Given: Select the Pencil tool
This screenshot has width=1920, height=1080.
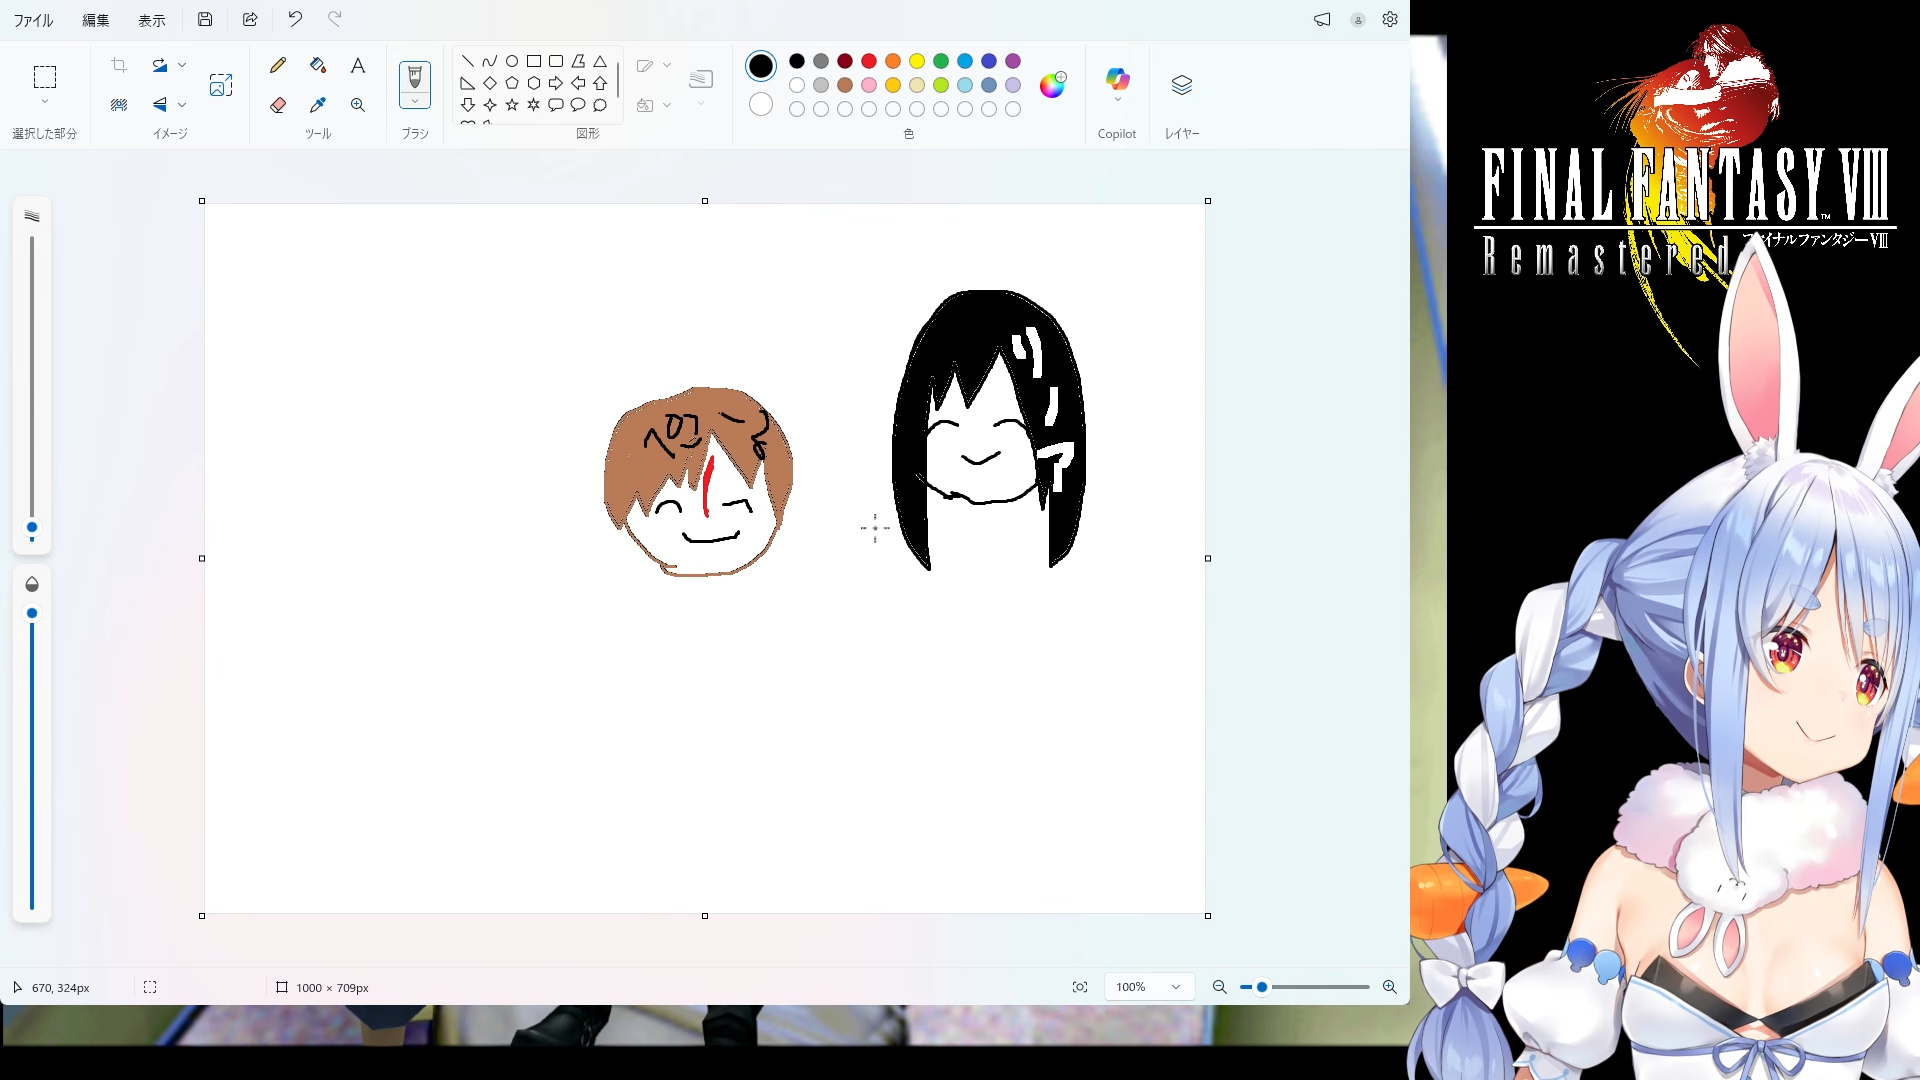Looking at the screenshot, I should point(278,66).
